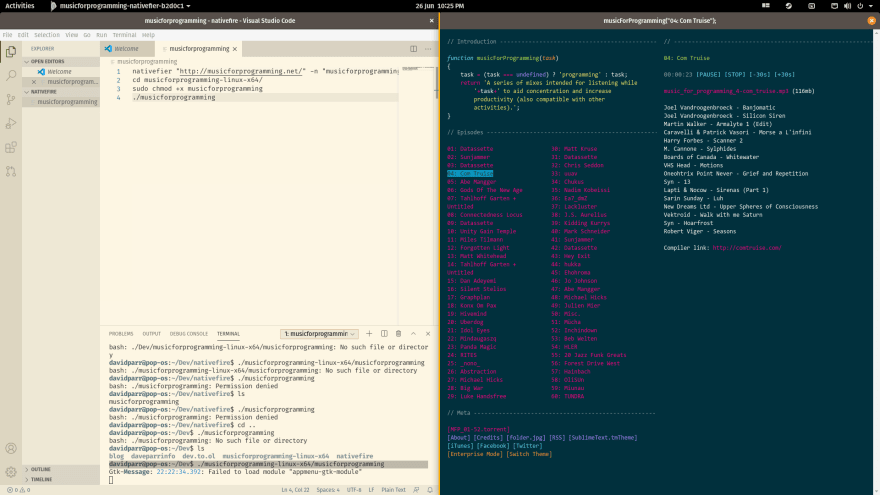
Task: Open the app menu dropdown in top bar
Action: pyautogui.click(x=121, y=6)
